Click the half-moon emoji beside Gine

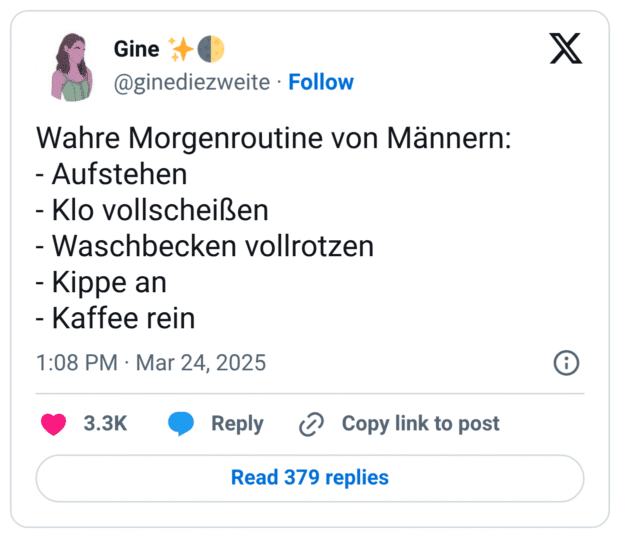210,49
